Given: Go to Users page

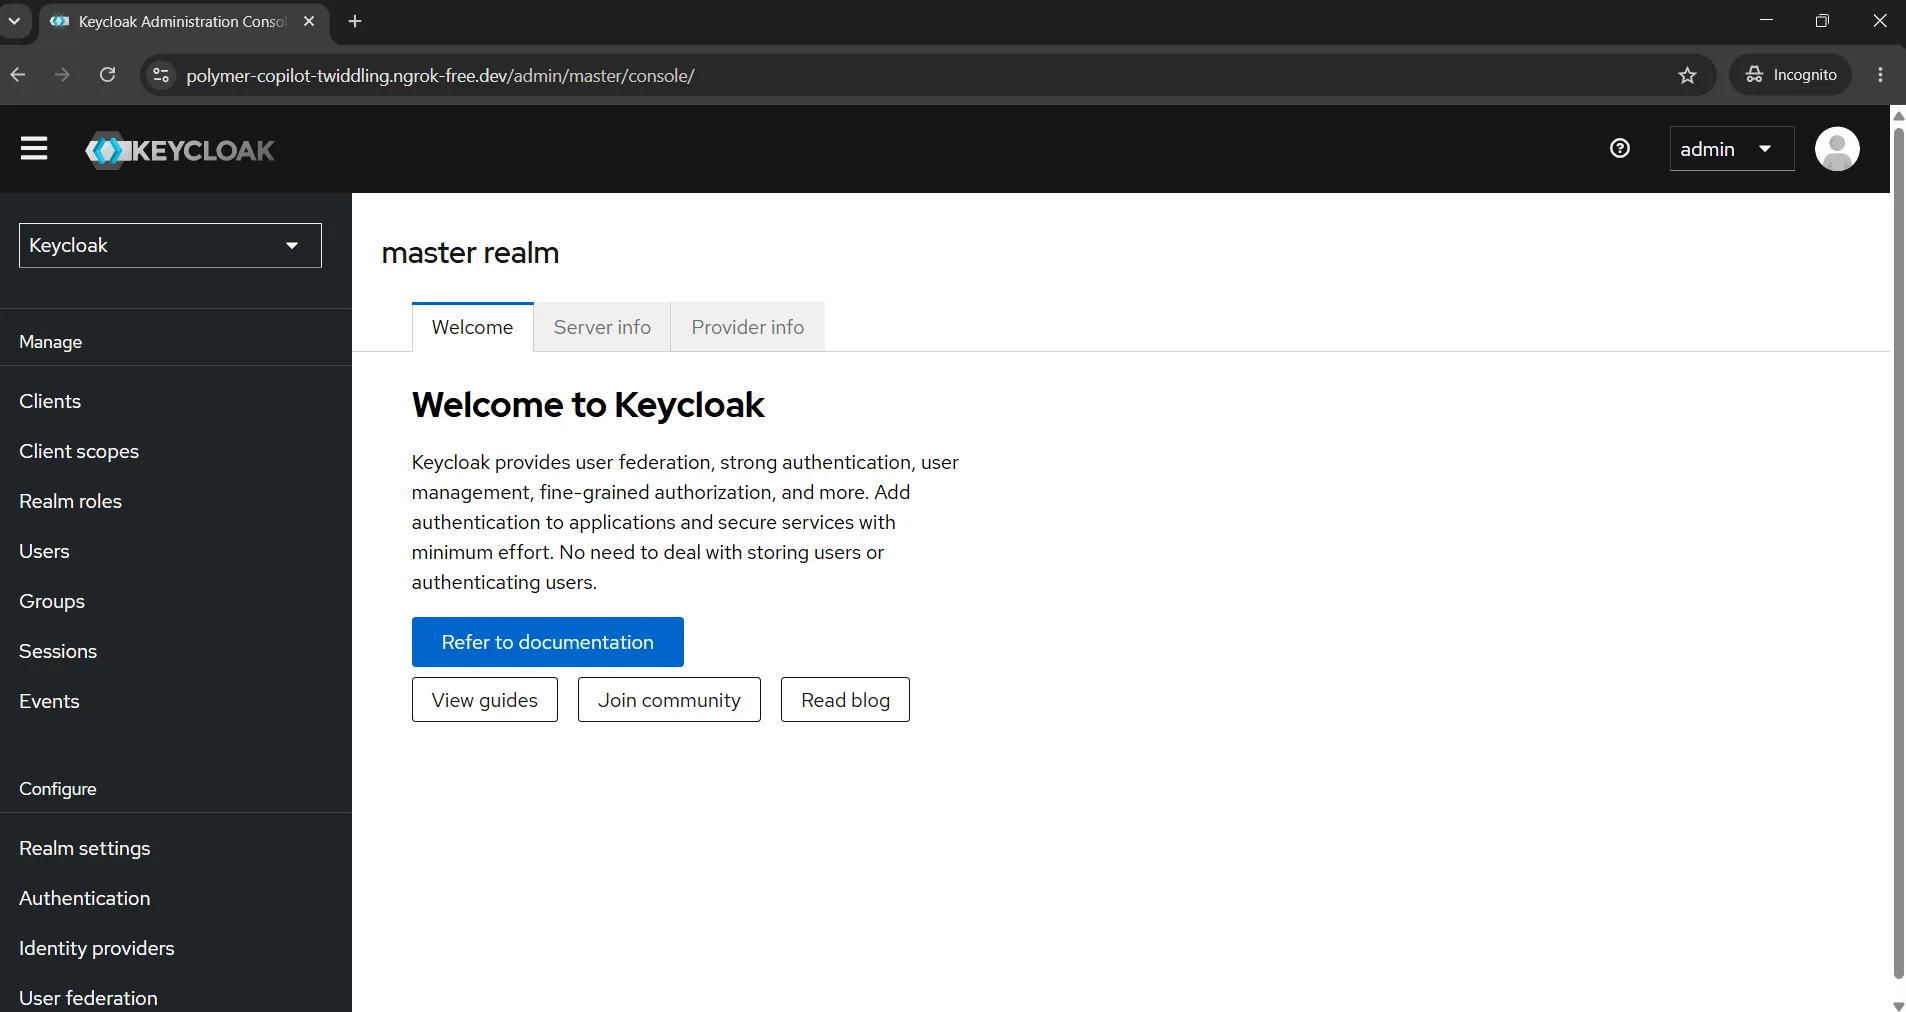Looking at the screenshot, I should click(x=44, y=551).
